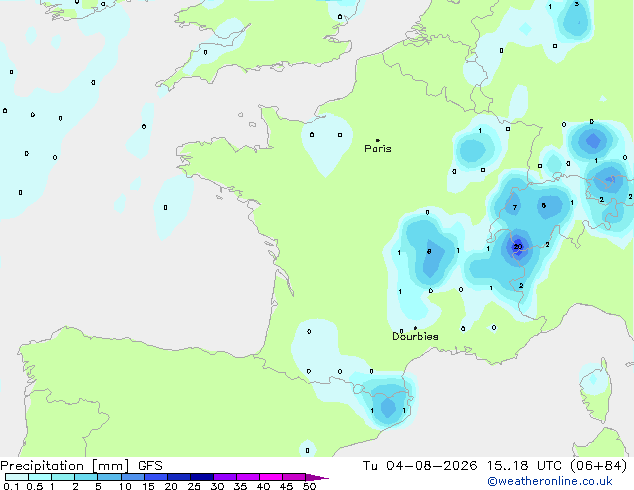Click the legend swatch between 0.5 and 1
Image resolution: width=634 pixels, height=490 pixels.
coord(40,477)
